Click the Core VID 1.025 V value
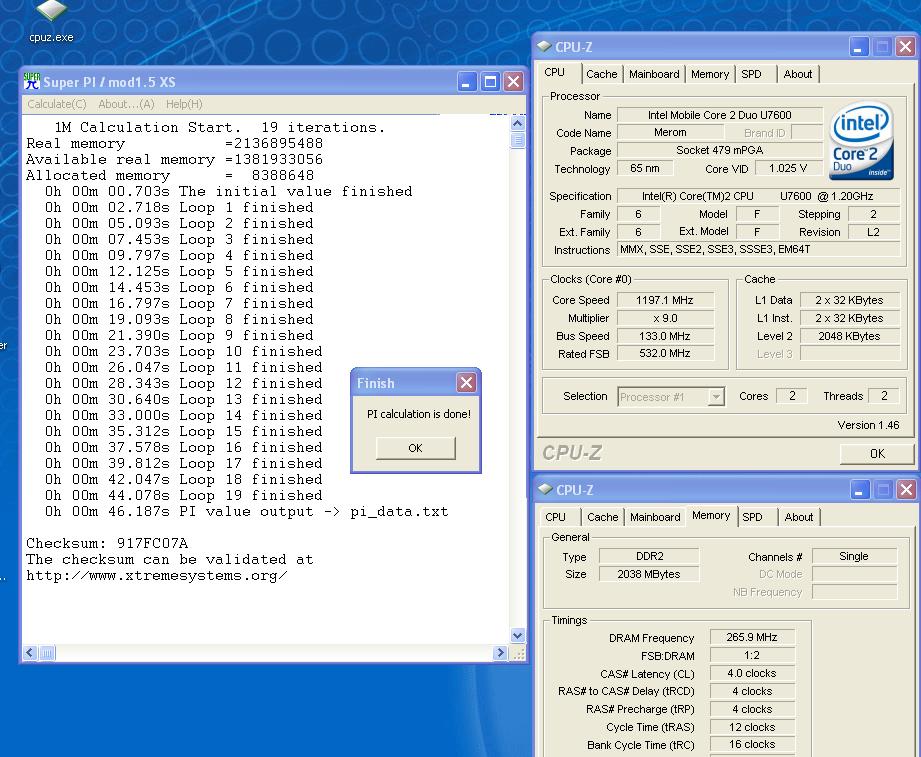The width and height of the screenshot is (921, 757). (x=788, y=169)
